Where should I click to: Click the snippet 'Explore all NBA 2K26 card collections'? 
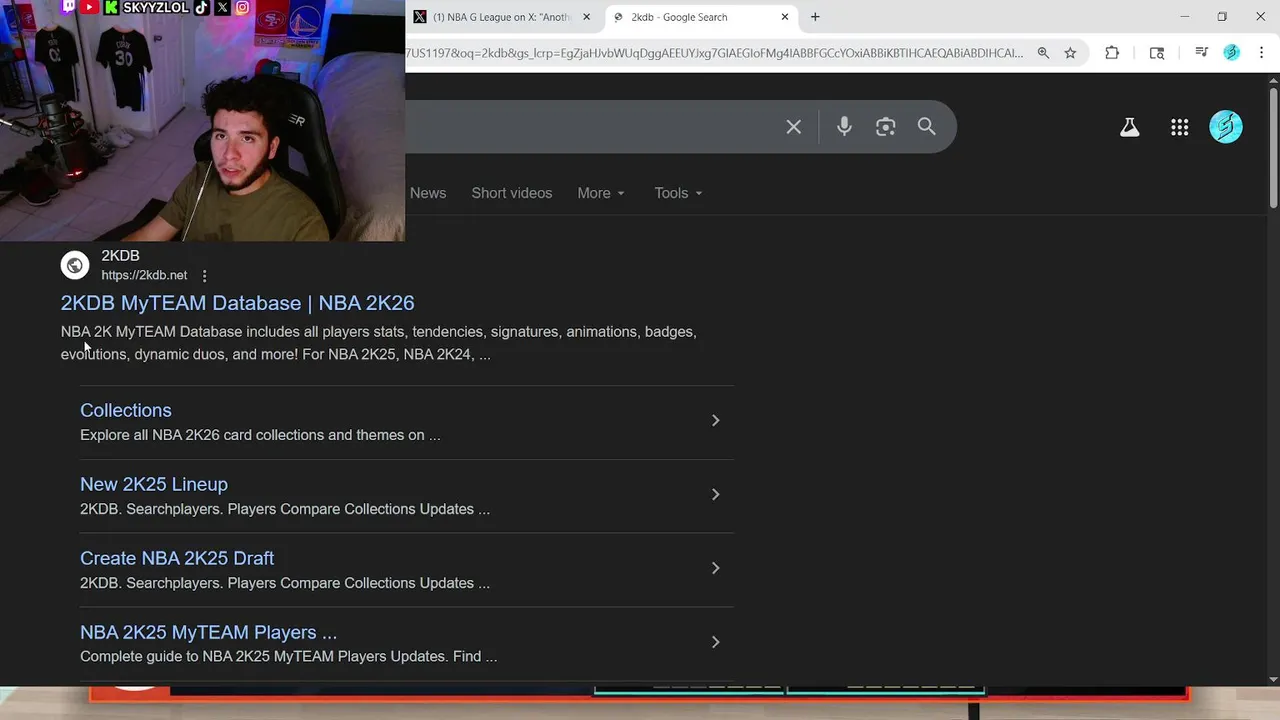pos(260,435)
